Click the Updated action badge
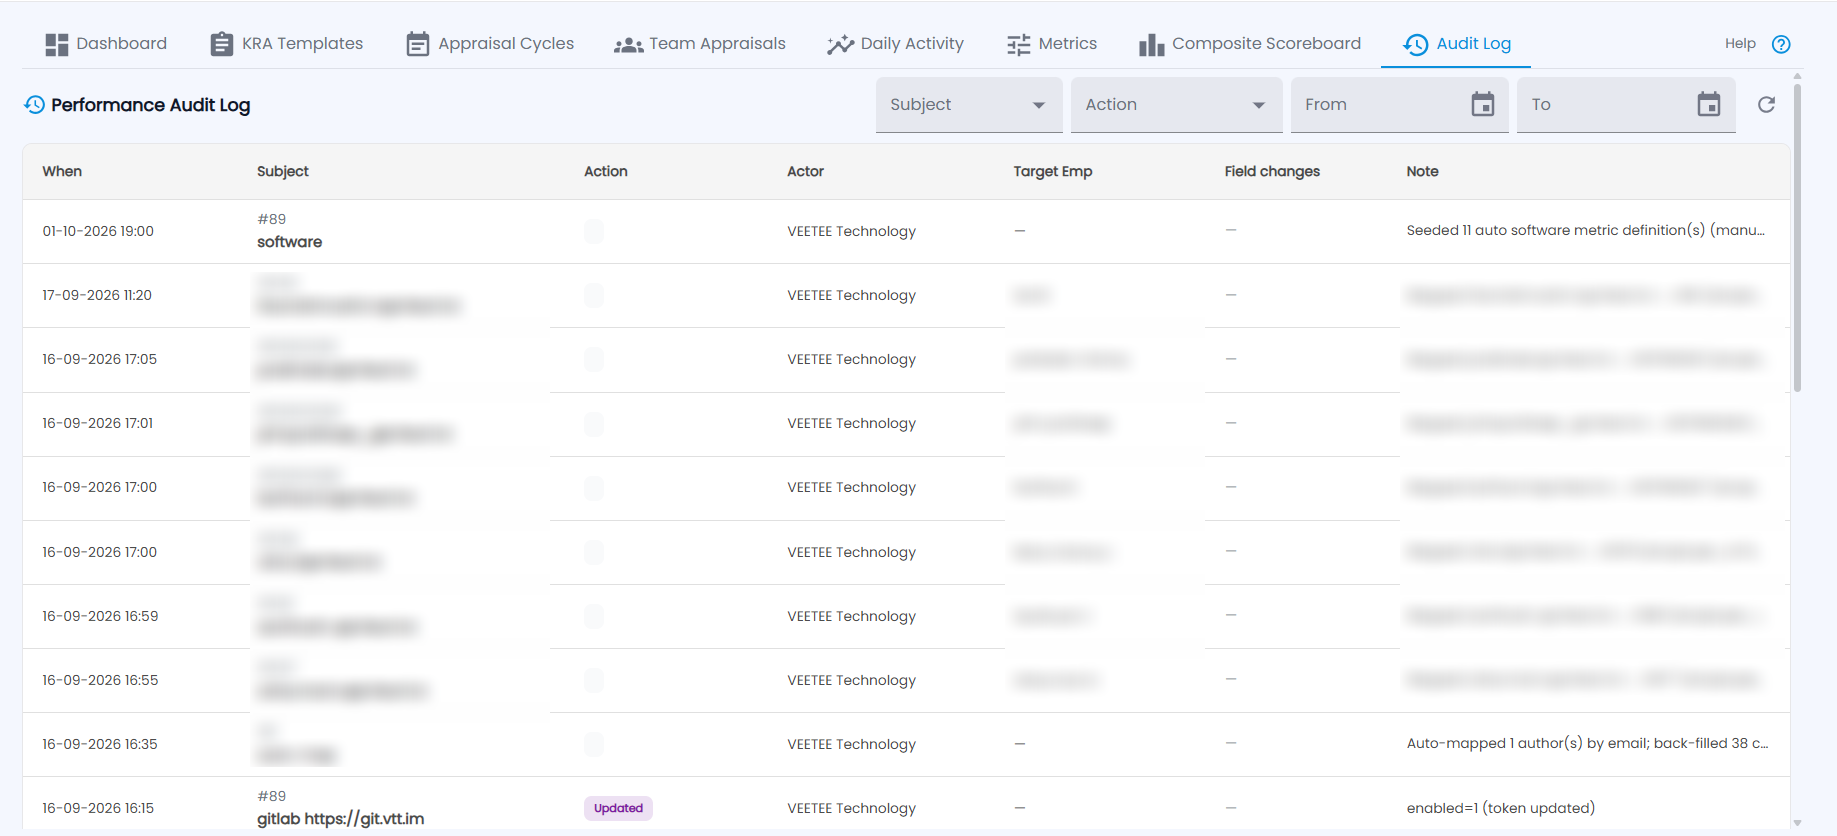The height and width of the screenshot is (836, 1837). (x=618, y=808)
